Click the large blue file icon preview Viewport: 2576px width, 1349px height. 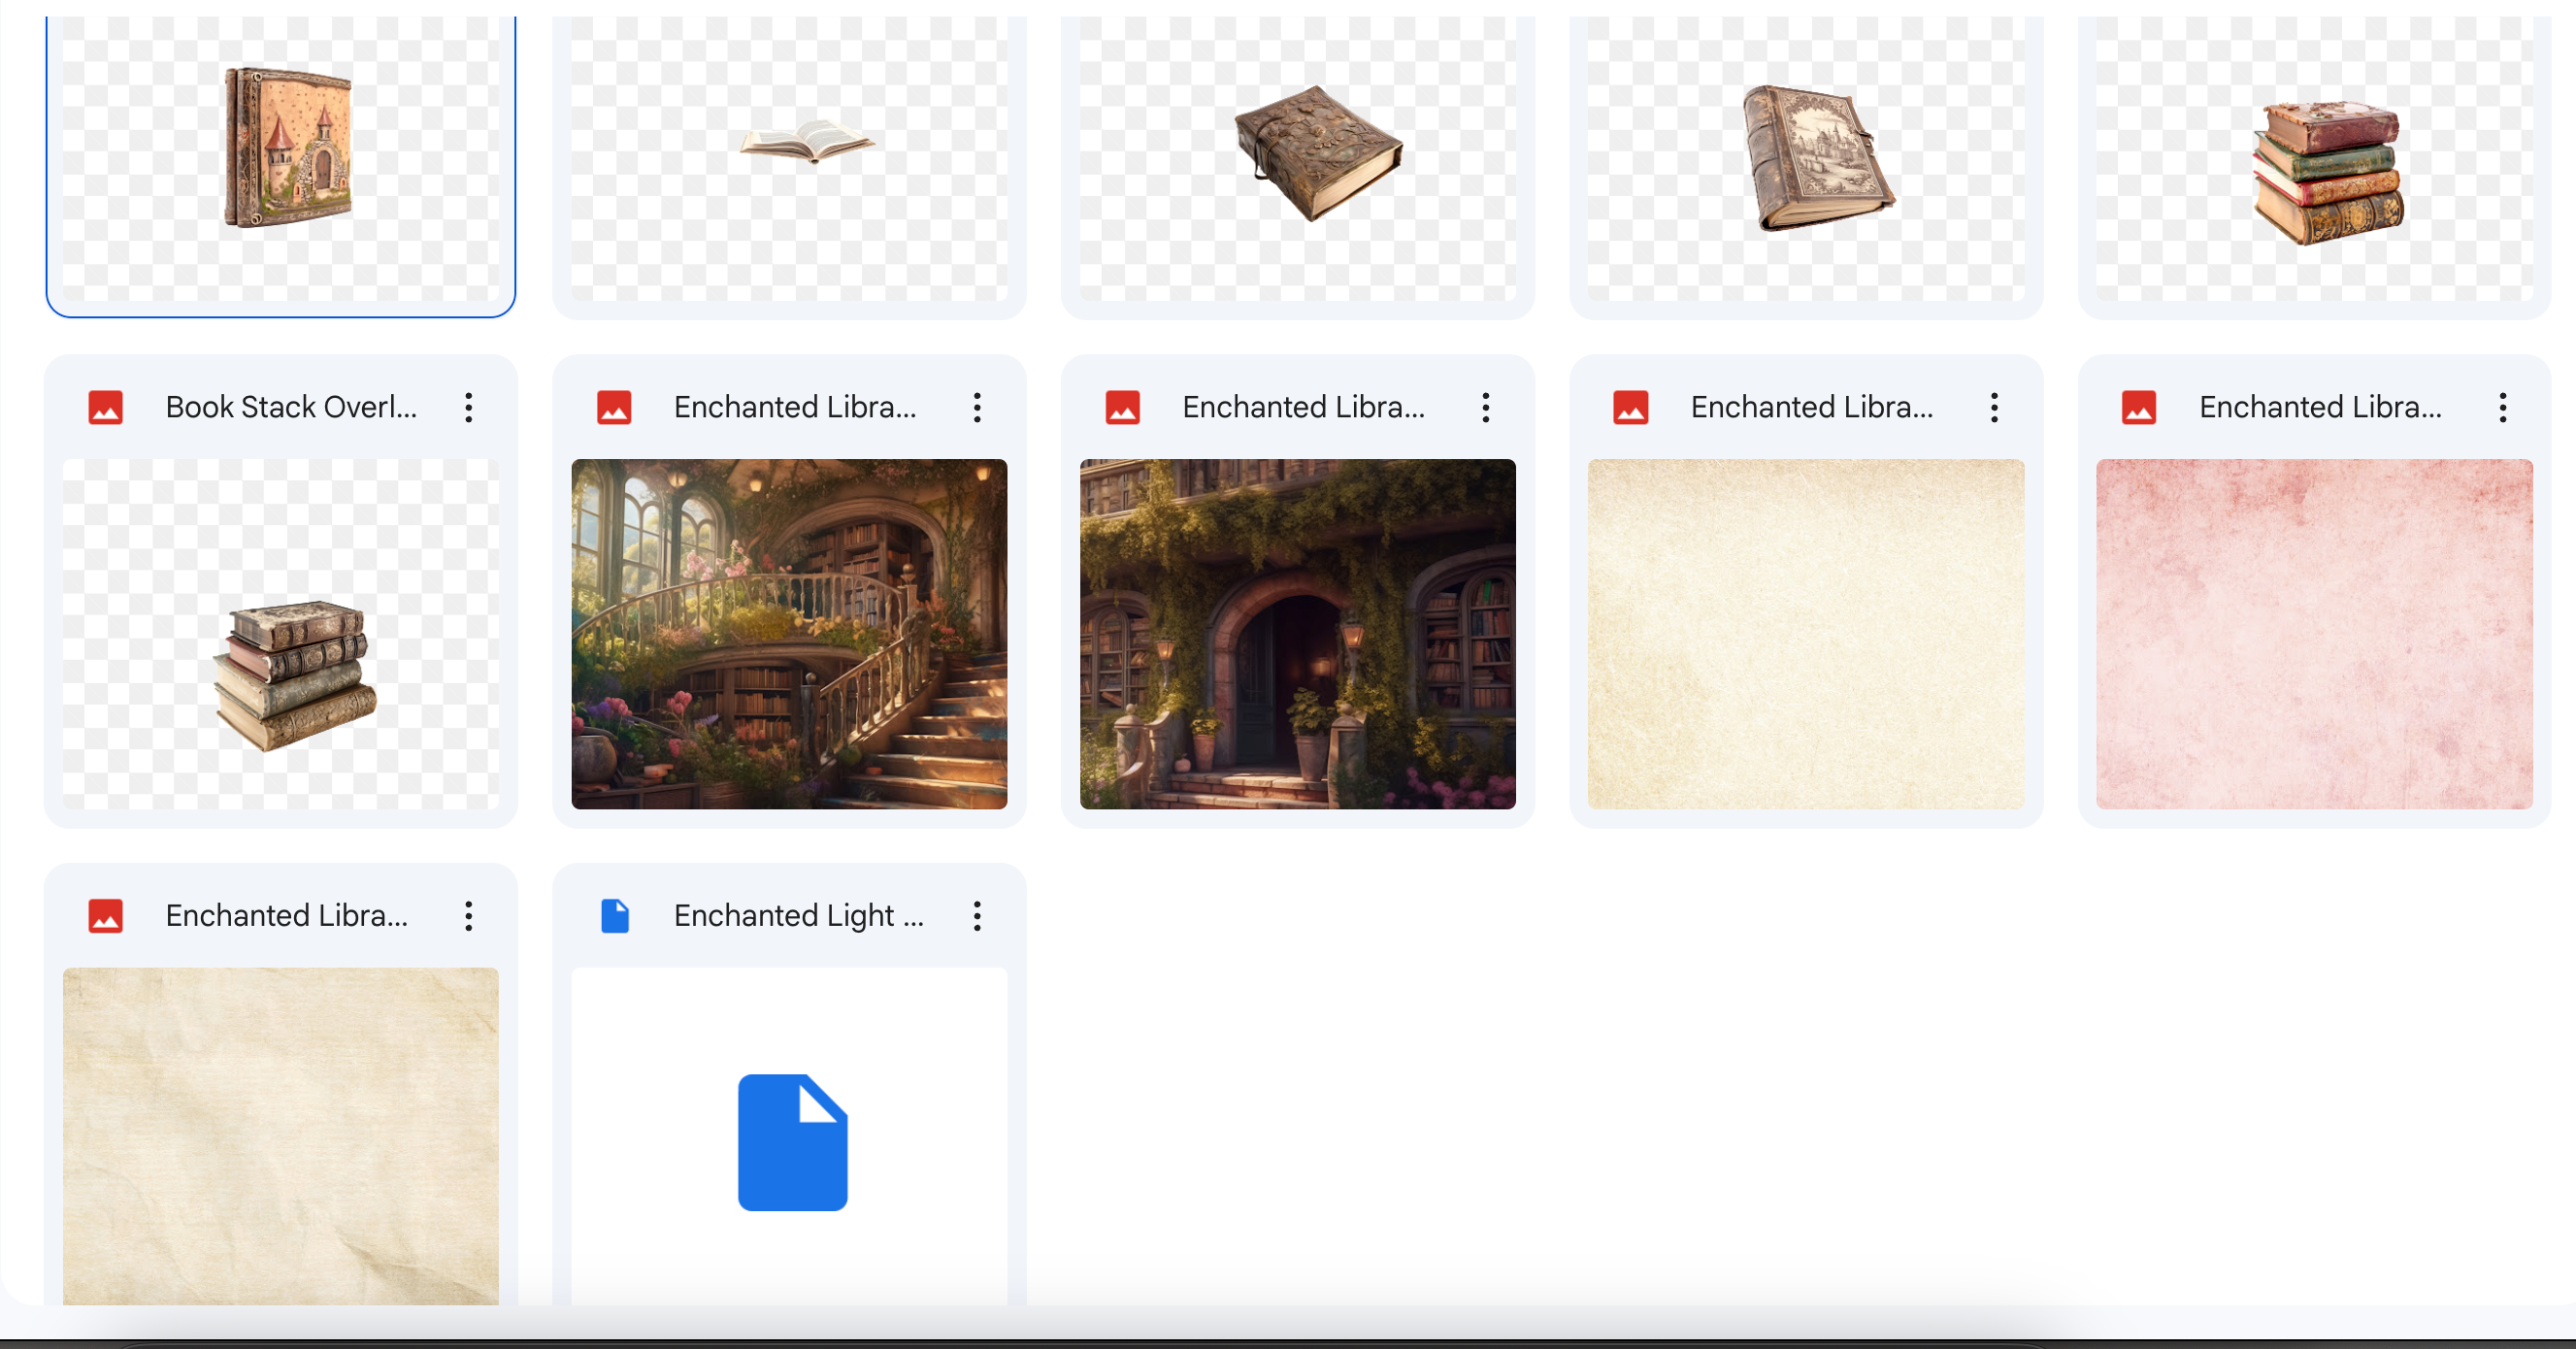click(x=792, y=1141)
